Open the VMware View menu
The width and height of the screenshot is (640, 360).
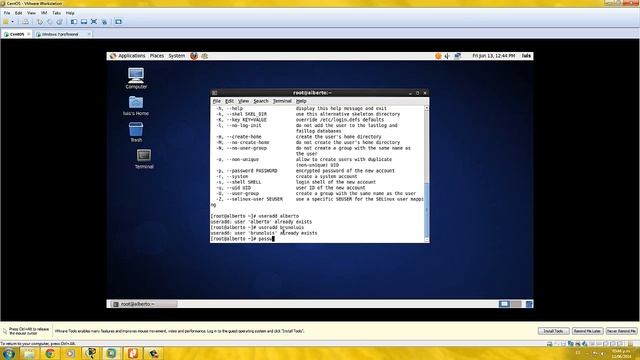pos(31,13)
